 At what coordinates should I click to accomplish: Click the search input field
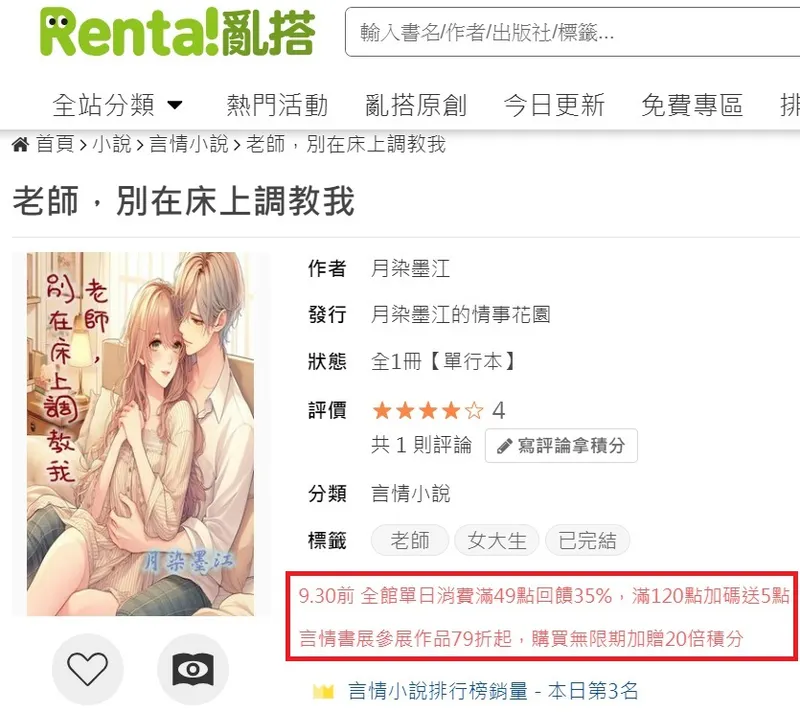(x=572, y=32)
